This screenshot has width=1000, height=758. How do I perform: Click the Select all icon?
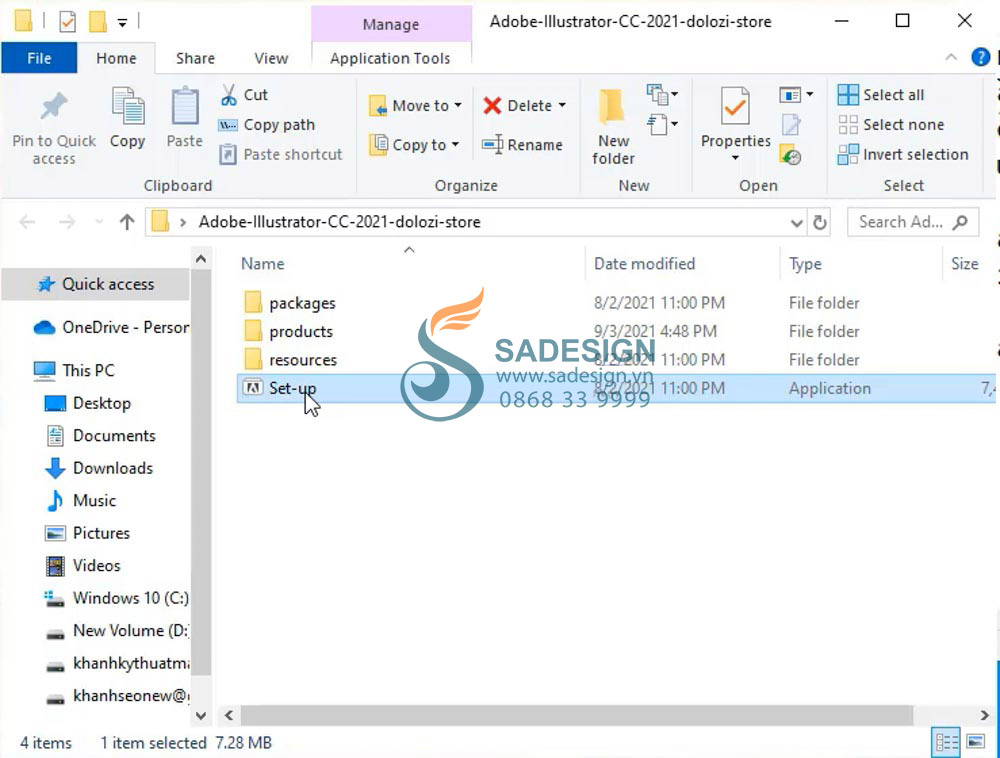click(848, 95)
